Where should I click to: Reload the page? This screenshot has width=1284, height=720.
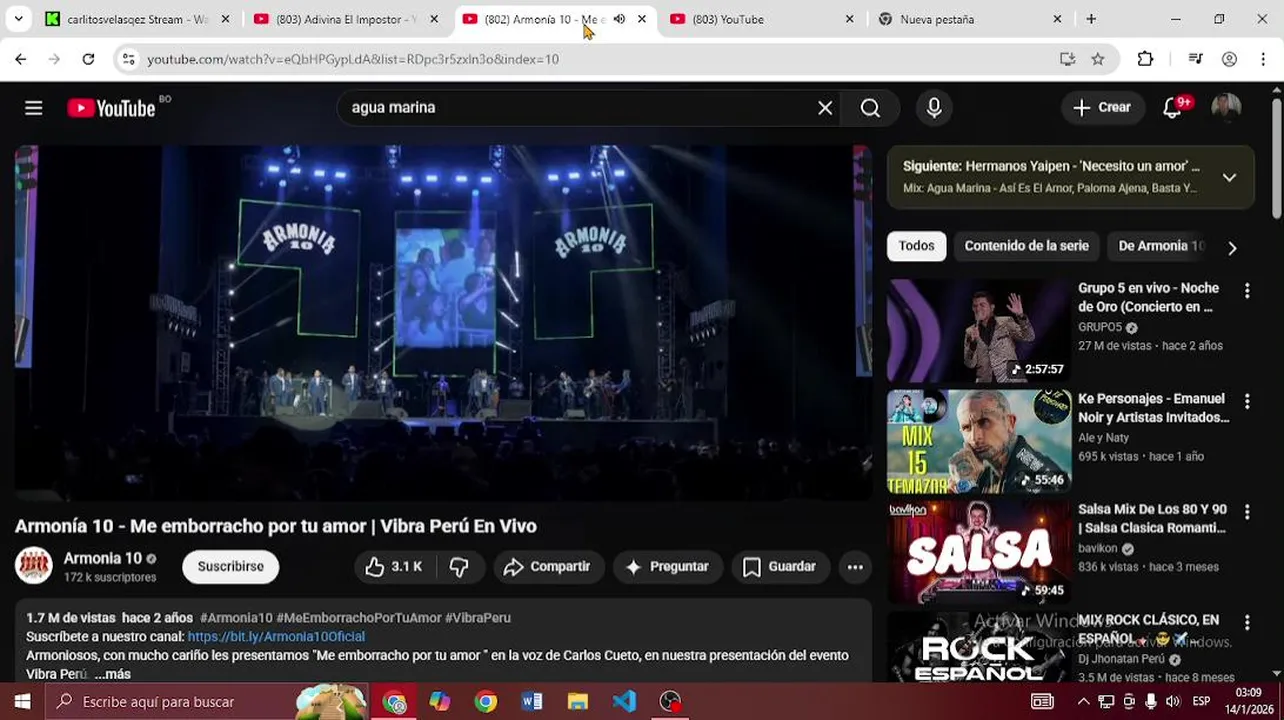tap(88, 59)
